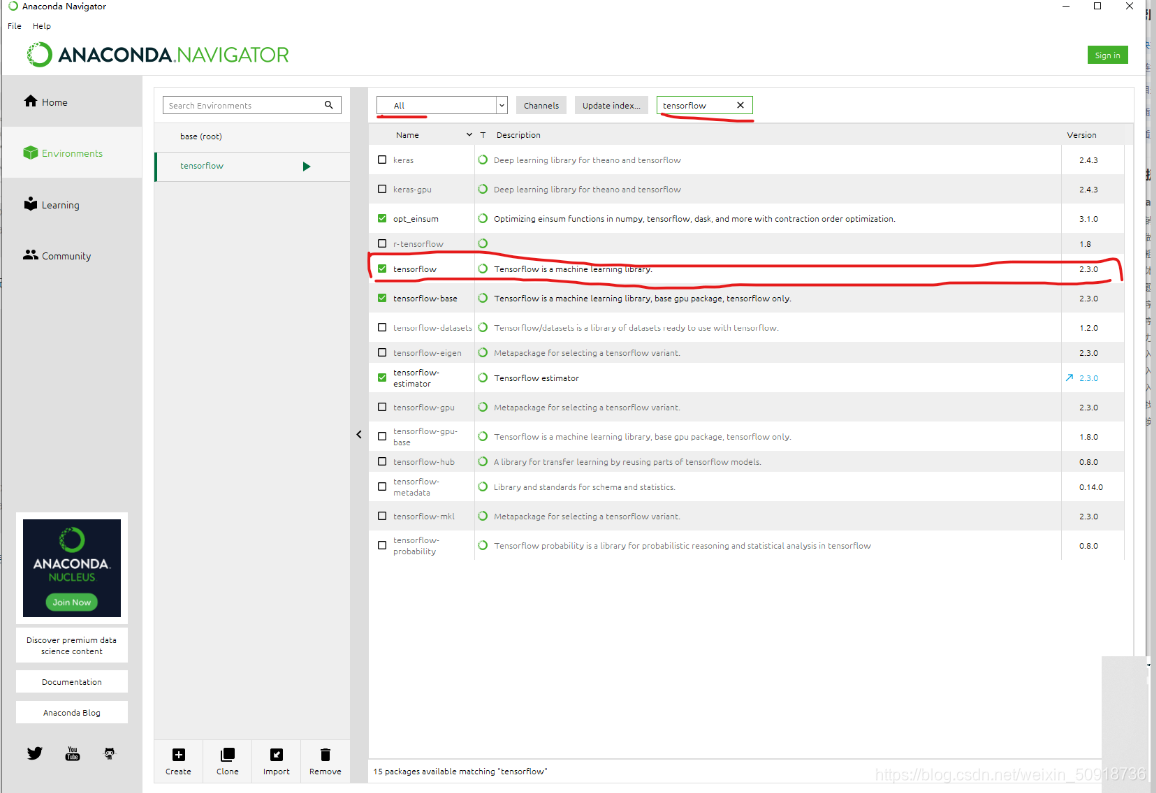The width and height of the screenshot is (1156, 793).
Task: Uncheck the tensorflow-base package checkbox
Action: click(x=382, y=298)
